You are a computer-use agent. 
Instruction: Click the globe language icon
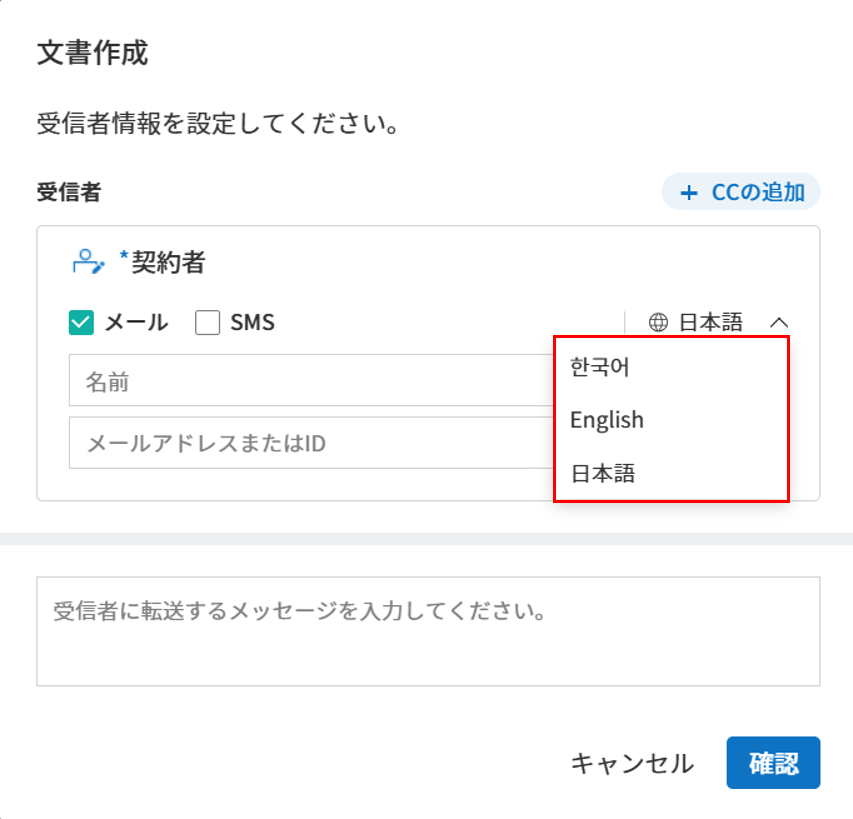pos(658,322)
